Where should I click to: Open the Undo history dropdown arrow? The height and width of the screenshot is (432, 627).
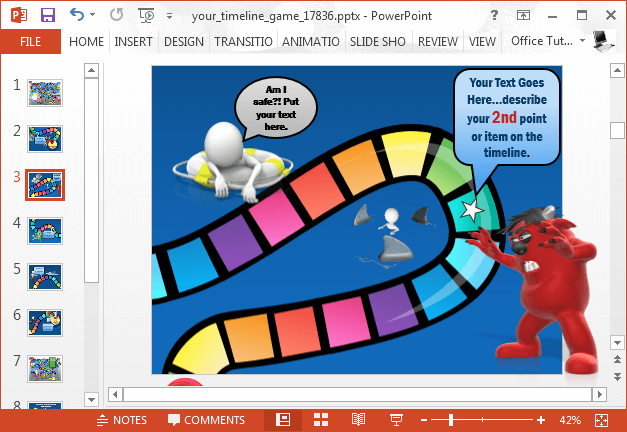pos(93,15)
